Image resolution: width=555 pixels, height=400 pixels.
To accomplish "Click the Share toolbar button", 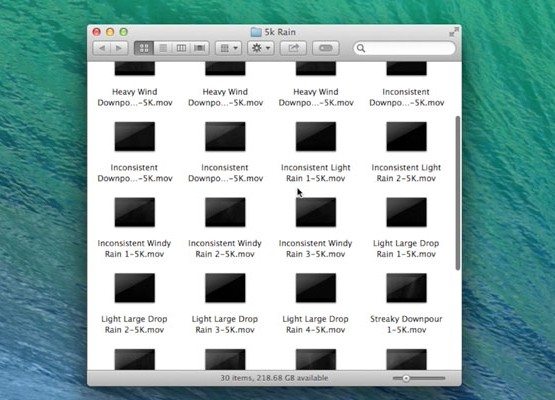I will [293, 48].
